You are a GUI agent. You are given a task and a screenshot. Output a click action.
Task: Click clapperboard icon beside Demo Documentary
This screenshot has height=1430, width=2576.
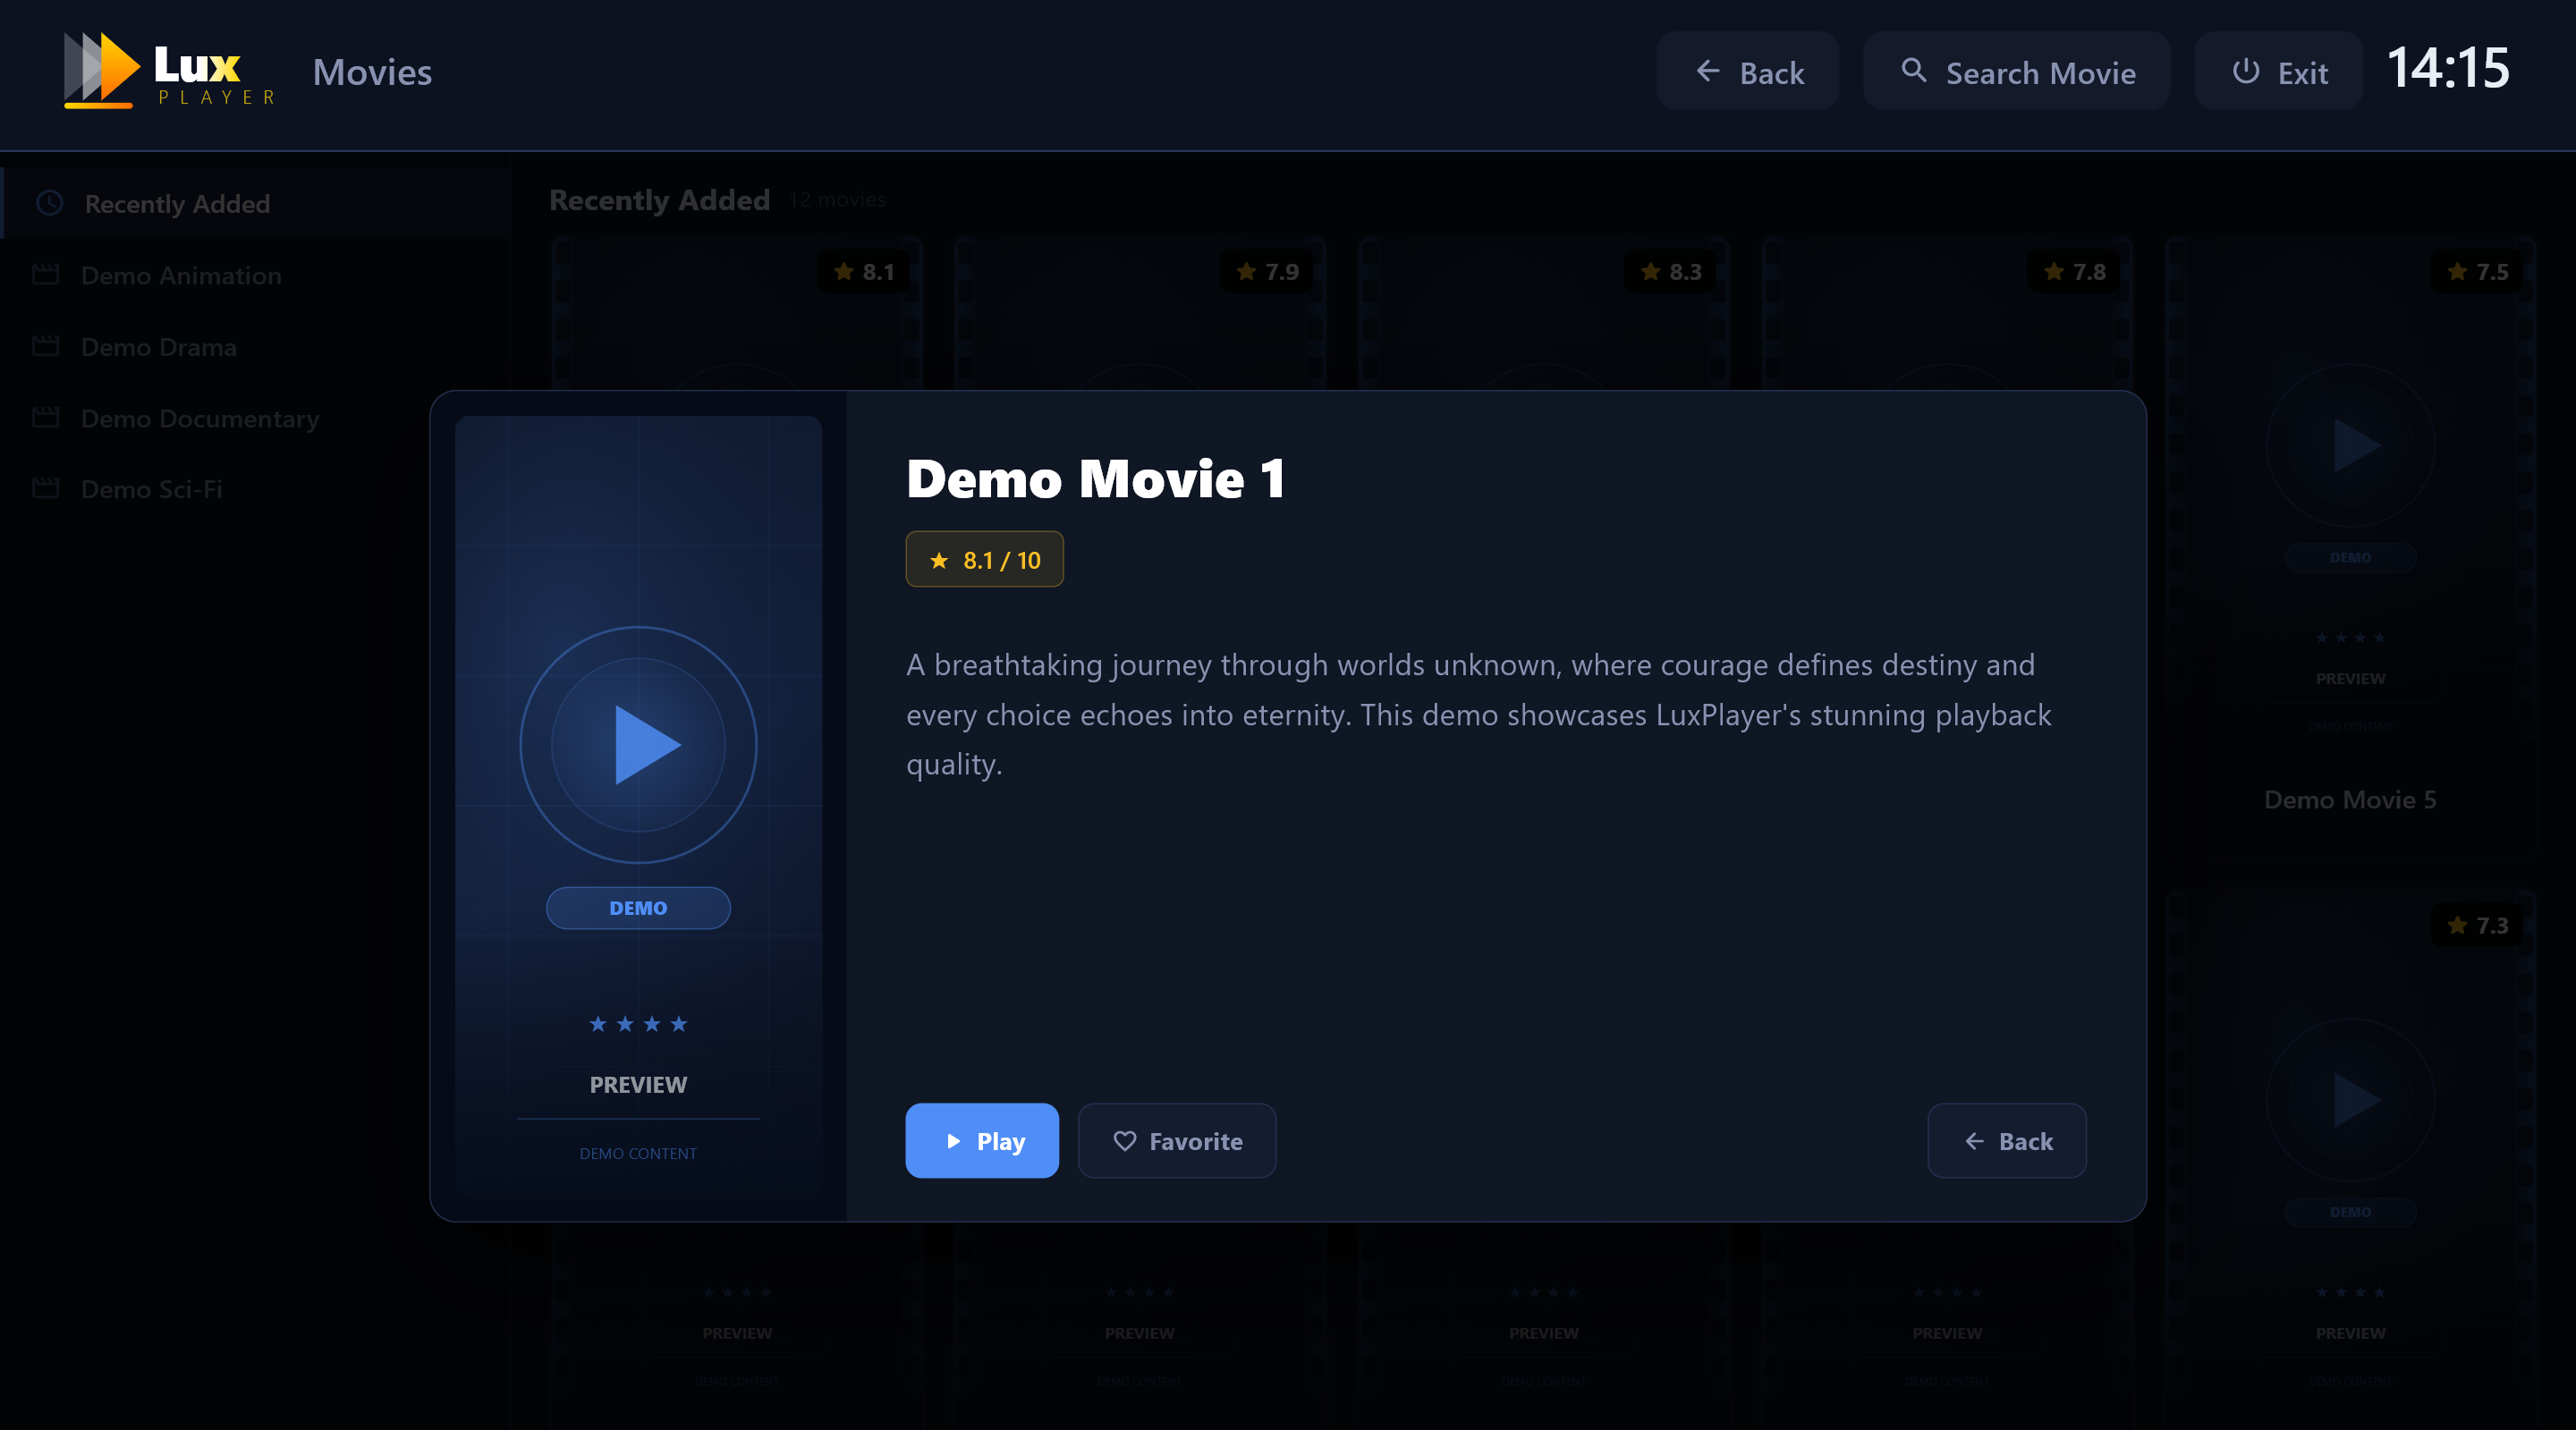pos(46,417)
